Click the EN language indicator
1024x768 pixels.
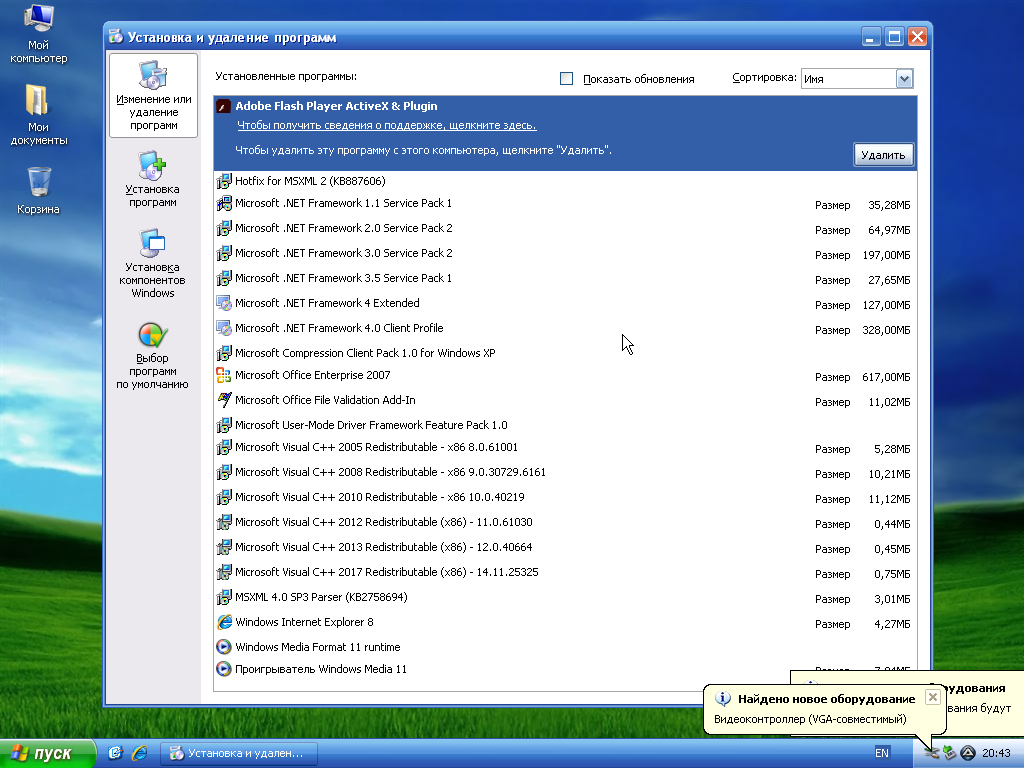882,753
